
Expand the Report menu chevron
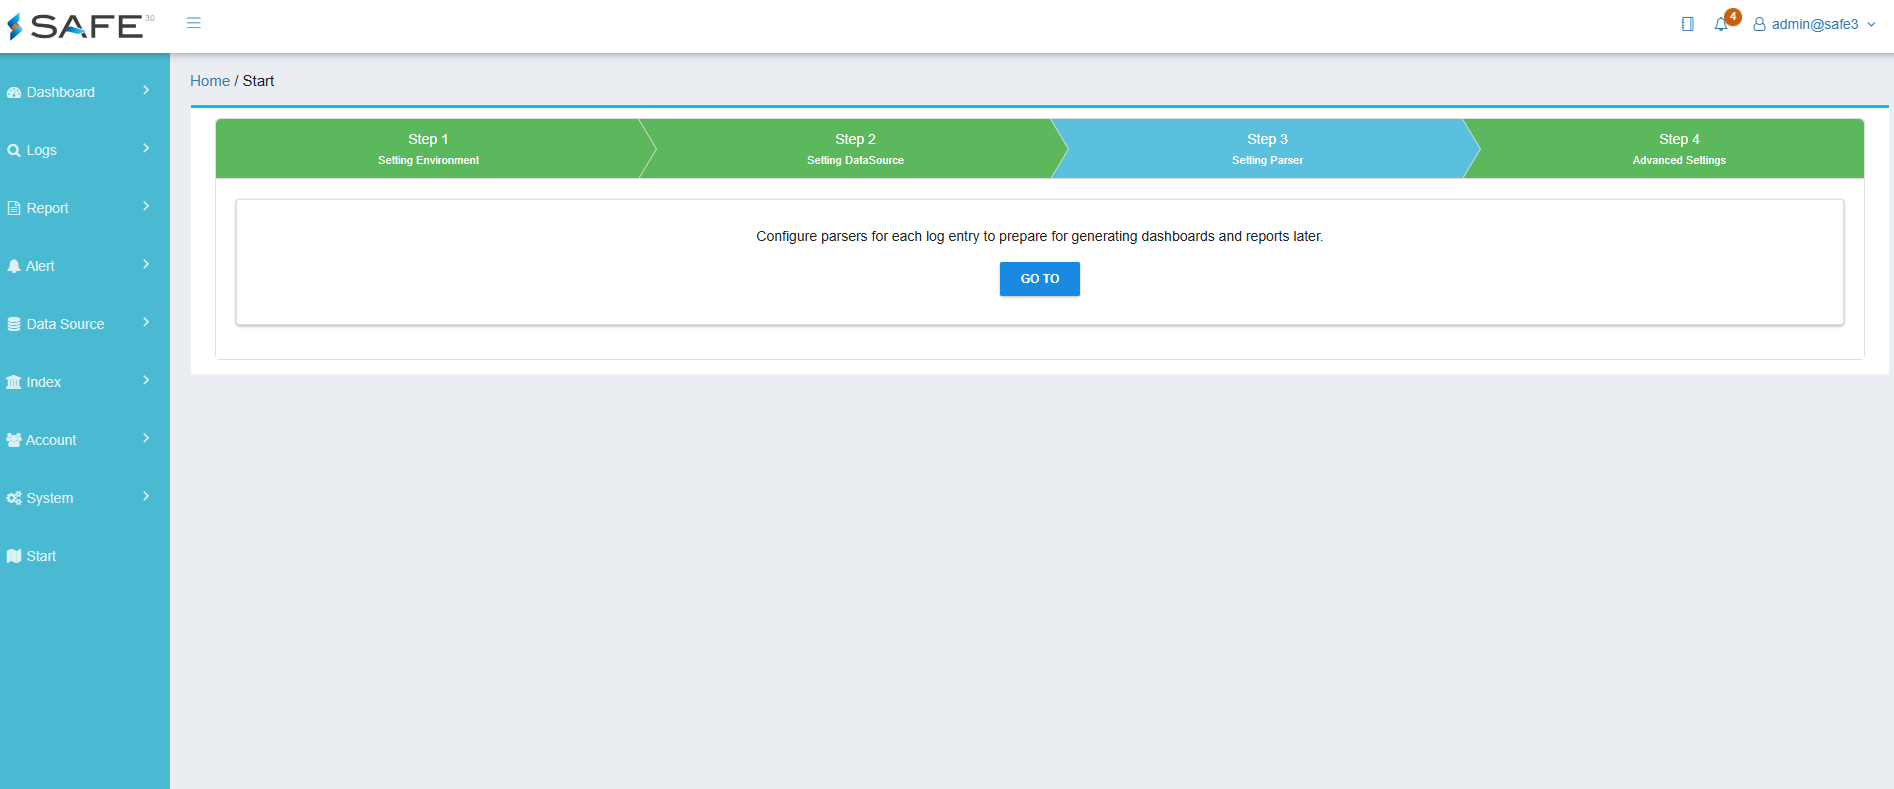tap(146, 207)
